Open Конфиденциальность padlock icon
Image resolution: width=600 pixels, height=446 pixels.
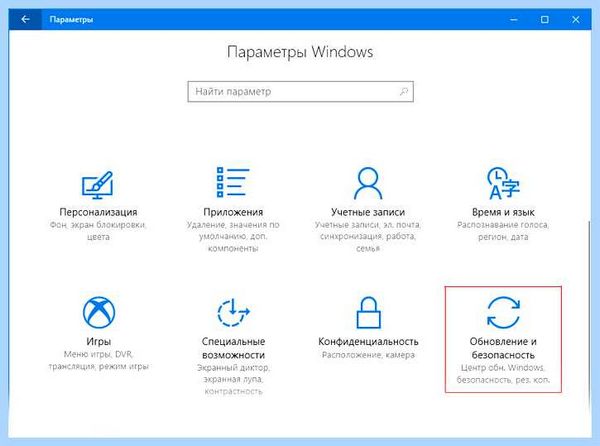[x=368, y=313]
